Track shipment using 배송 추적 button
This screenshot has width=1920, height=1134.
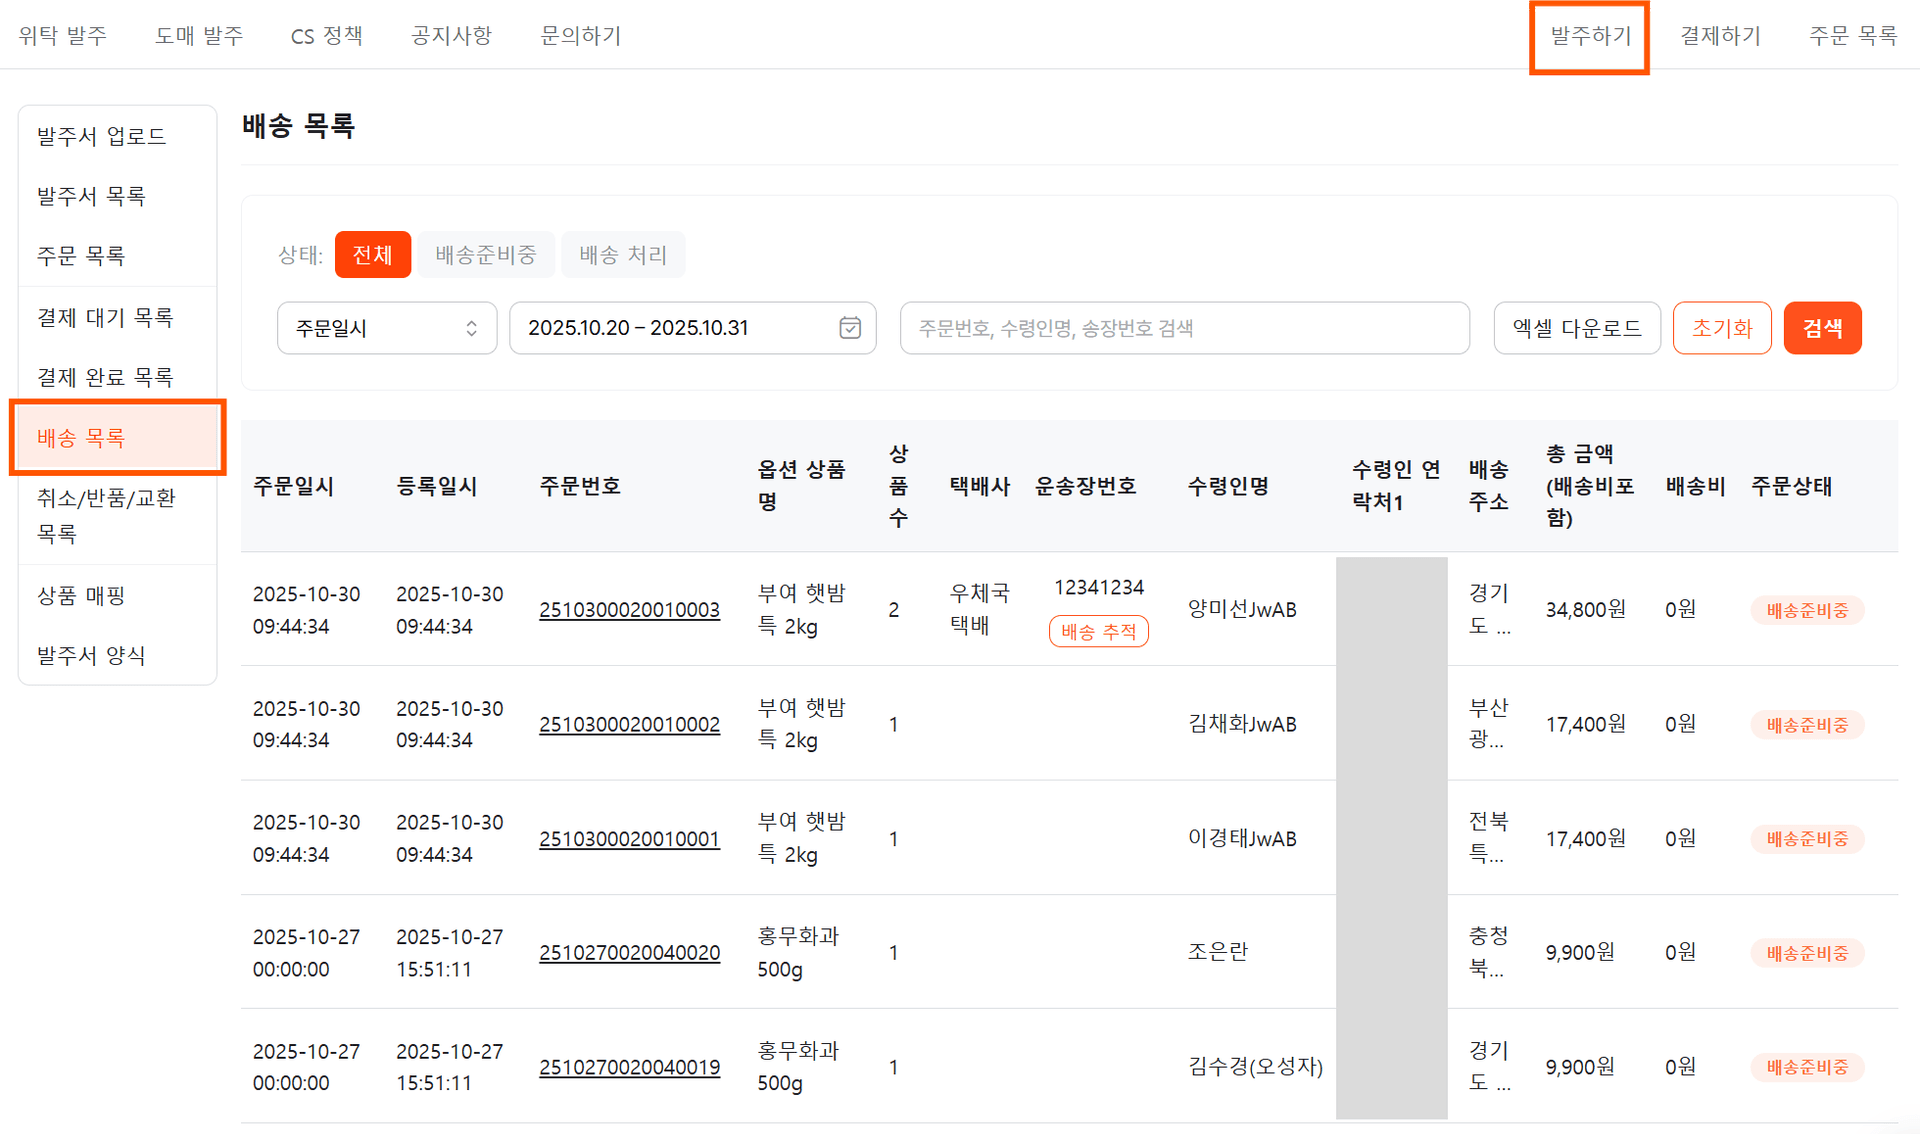pos(1098,631)
